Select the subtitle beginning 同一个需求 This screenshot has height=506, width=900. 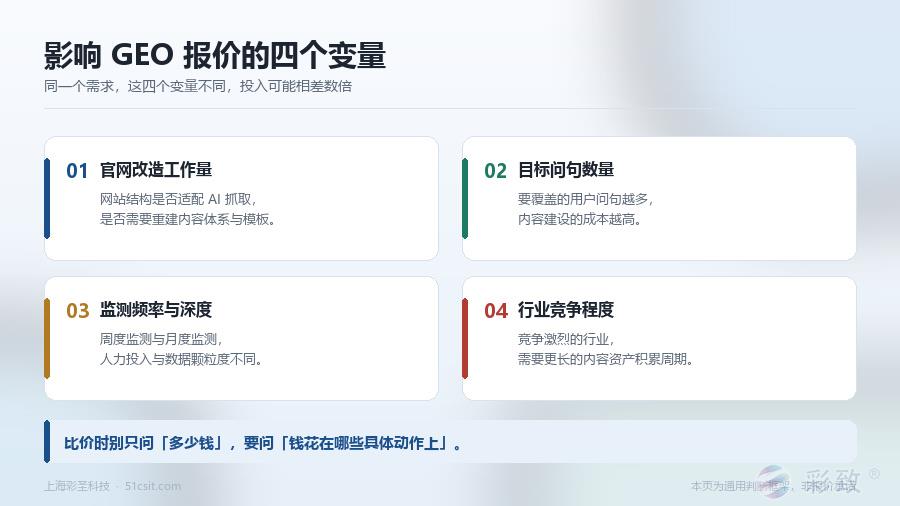(x=198, y=86)
